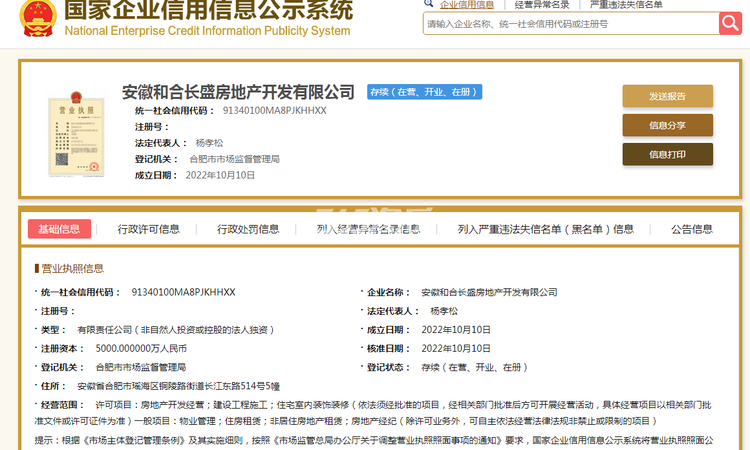This screenshot has width=750, height=450.
Task: Click the company title 安徽和合长盛房地产开发有限公司
Action: [238, 92]
